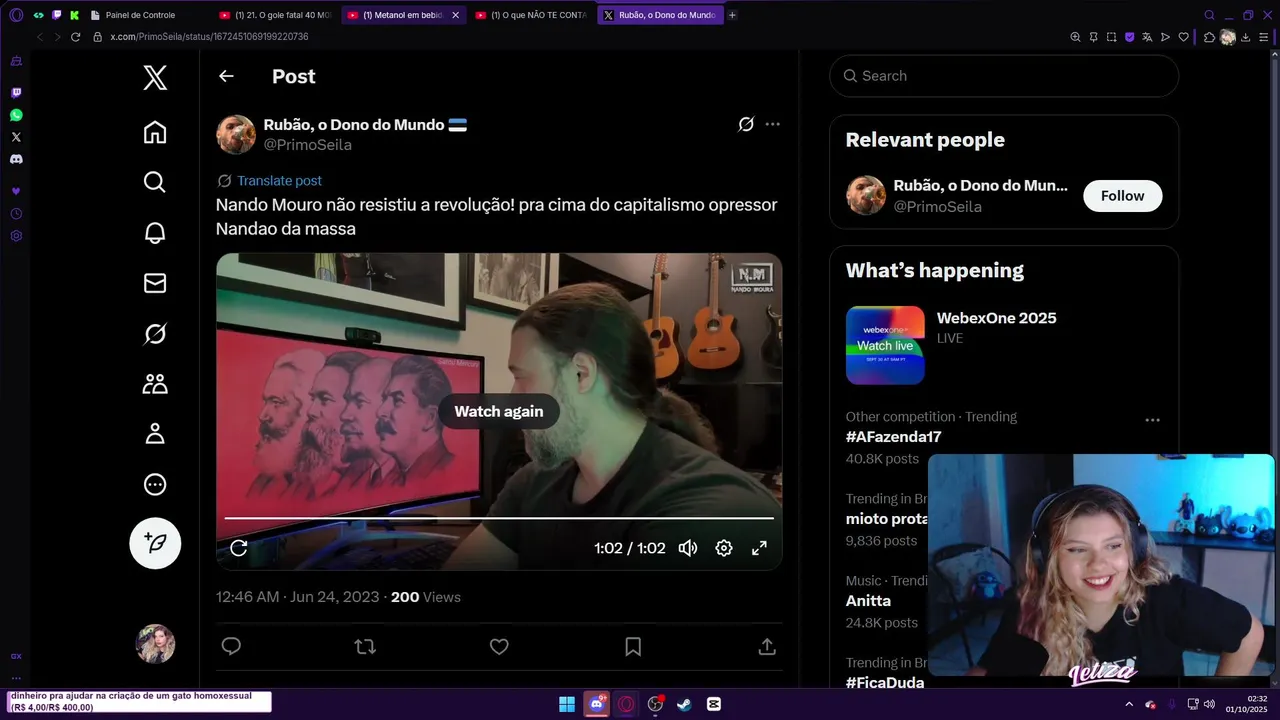
Task: Enter video fullscreen mode
Action: [x=759, y=548]
